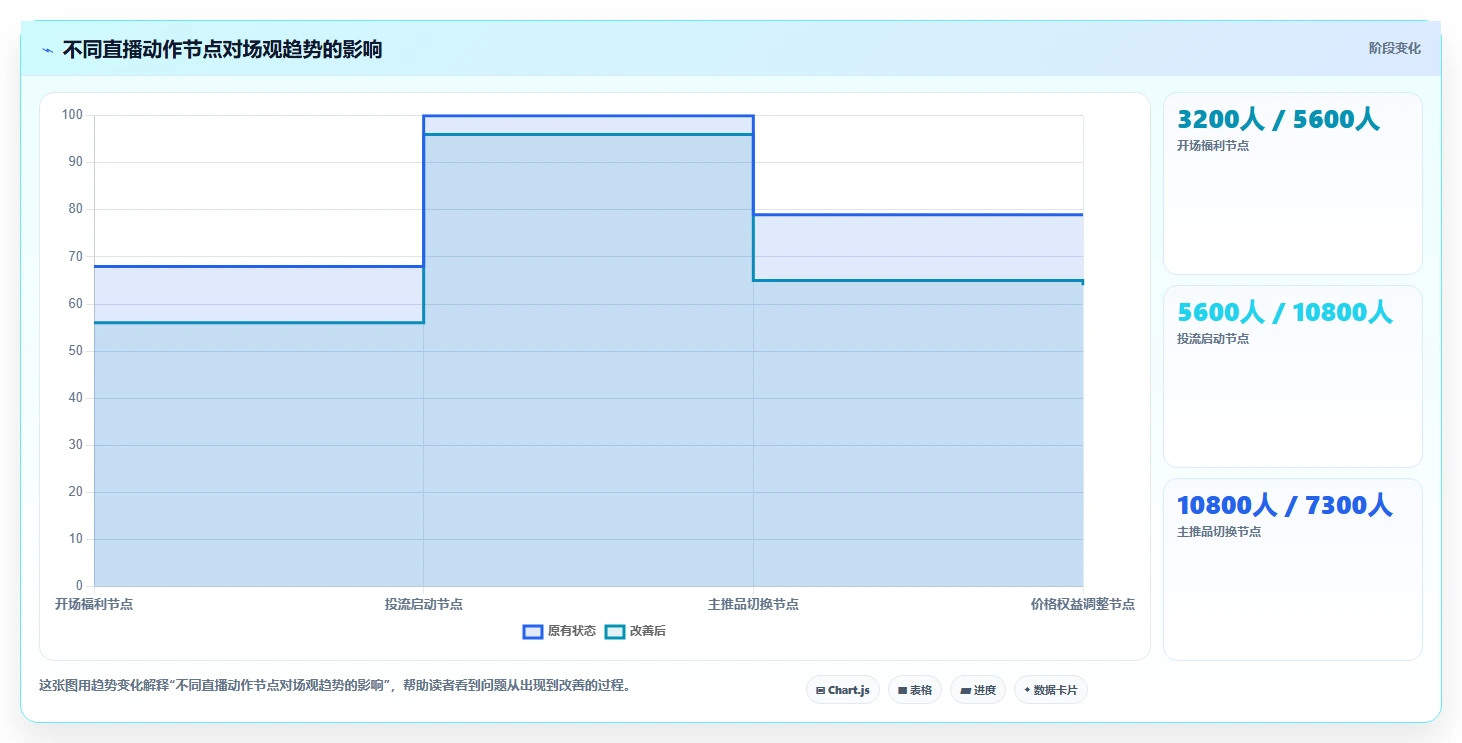Image resolution: width=1462 pixels, height=743 pixels.
Task: Click the 投流启动节点 axis label
Action: pyautogui.click(x=424, y=604)
